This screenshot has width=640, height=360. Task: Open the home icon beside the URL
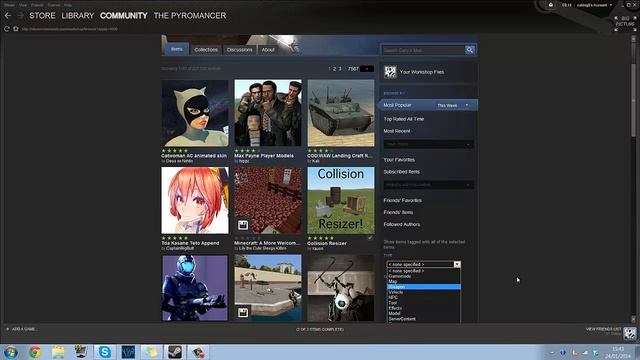(x=16, y=29)
